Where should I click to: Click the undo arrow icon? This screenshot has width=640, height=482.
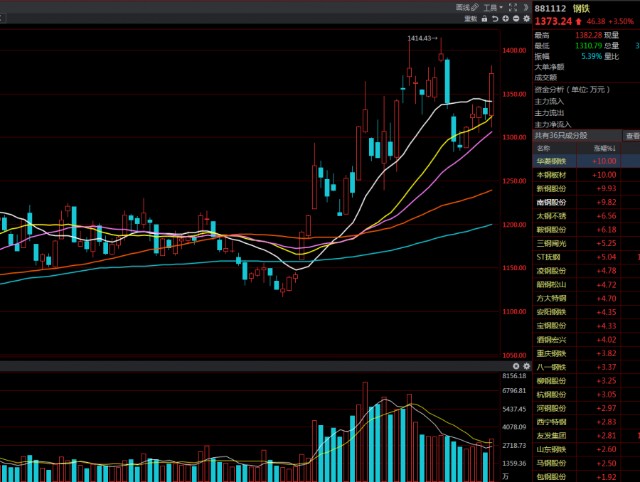(x=495, y=18)
